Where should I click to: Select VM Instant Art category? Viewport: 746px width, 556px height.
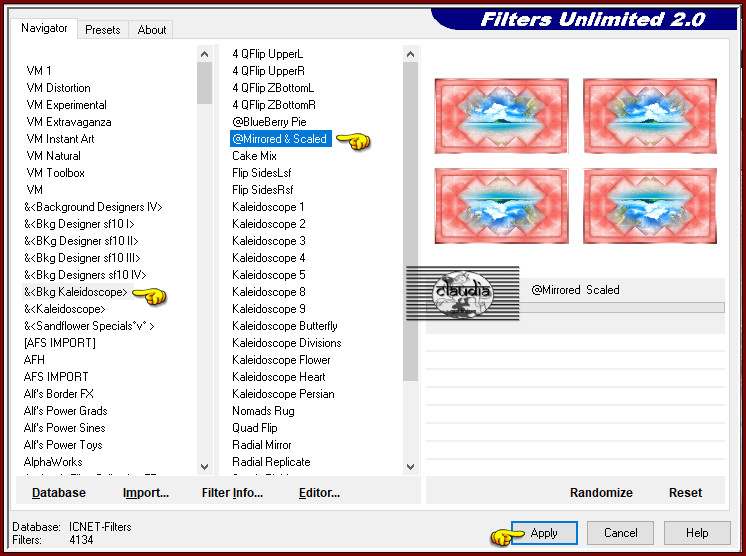(x=60, y=139)
